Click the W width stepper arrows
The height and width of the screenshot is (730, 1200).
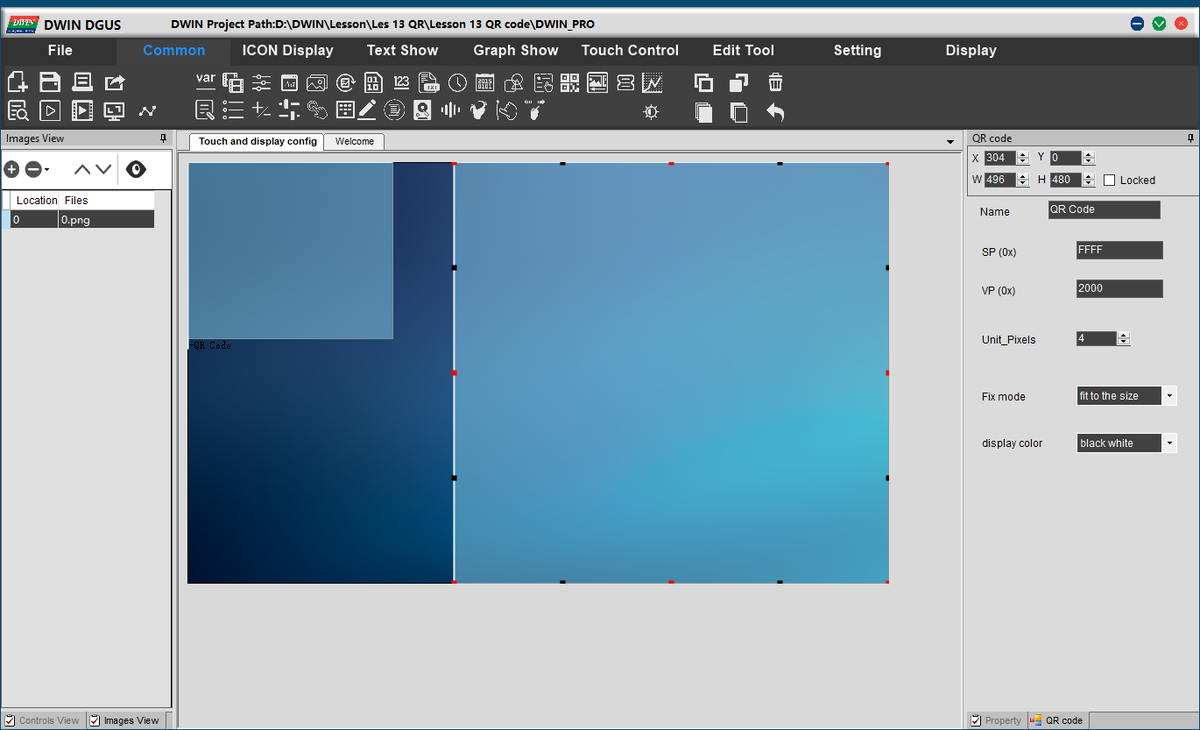(1023, 180)
